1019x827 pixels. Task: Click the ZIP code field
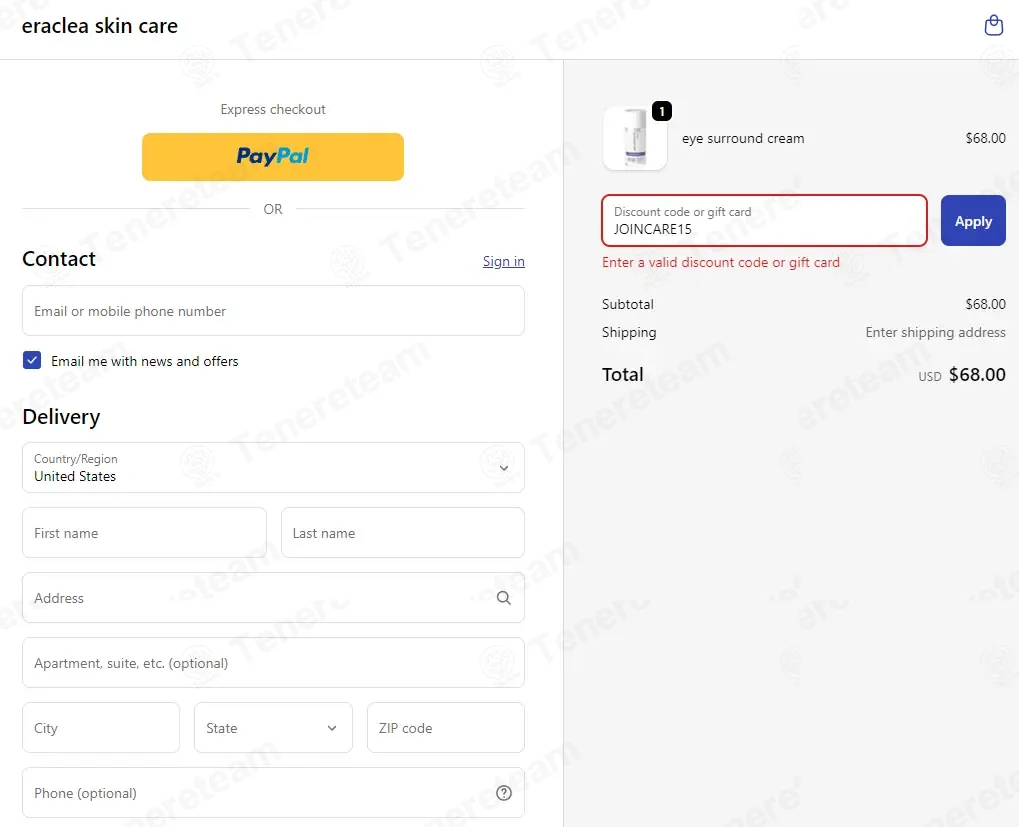[x=446, y=728]
